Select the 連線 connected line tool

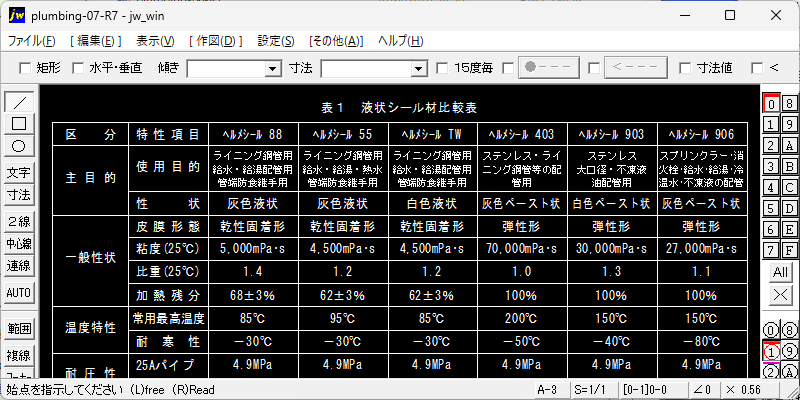(19, 266)
